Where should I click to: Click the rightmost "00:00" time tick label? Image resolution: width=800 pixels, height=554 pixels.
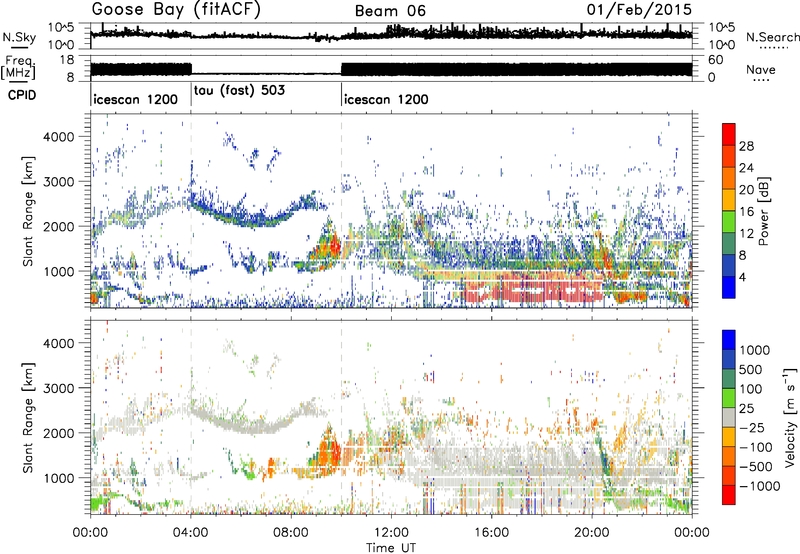[x=692, y=533]
